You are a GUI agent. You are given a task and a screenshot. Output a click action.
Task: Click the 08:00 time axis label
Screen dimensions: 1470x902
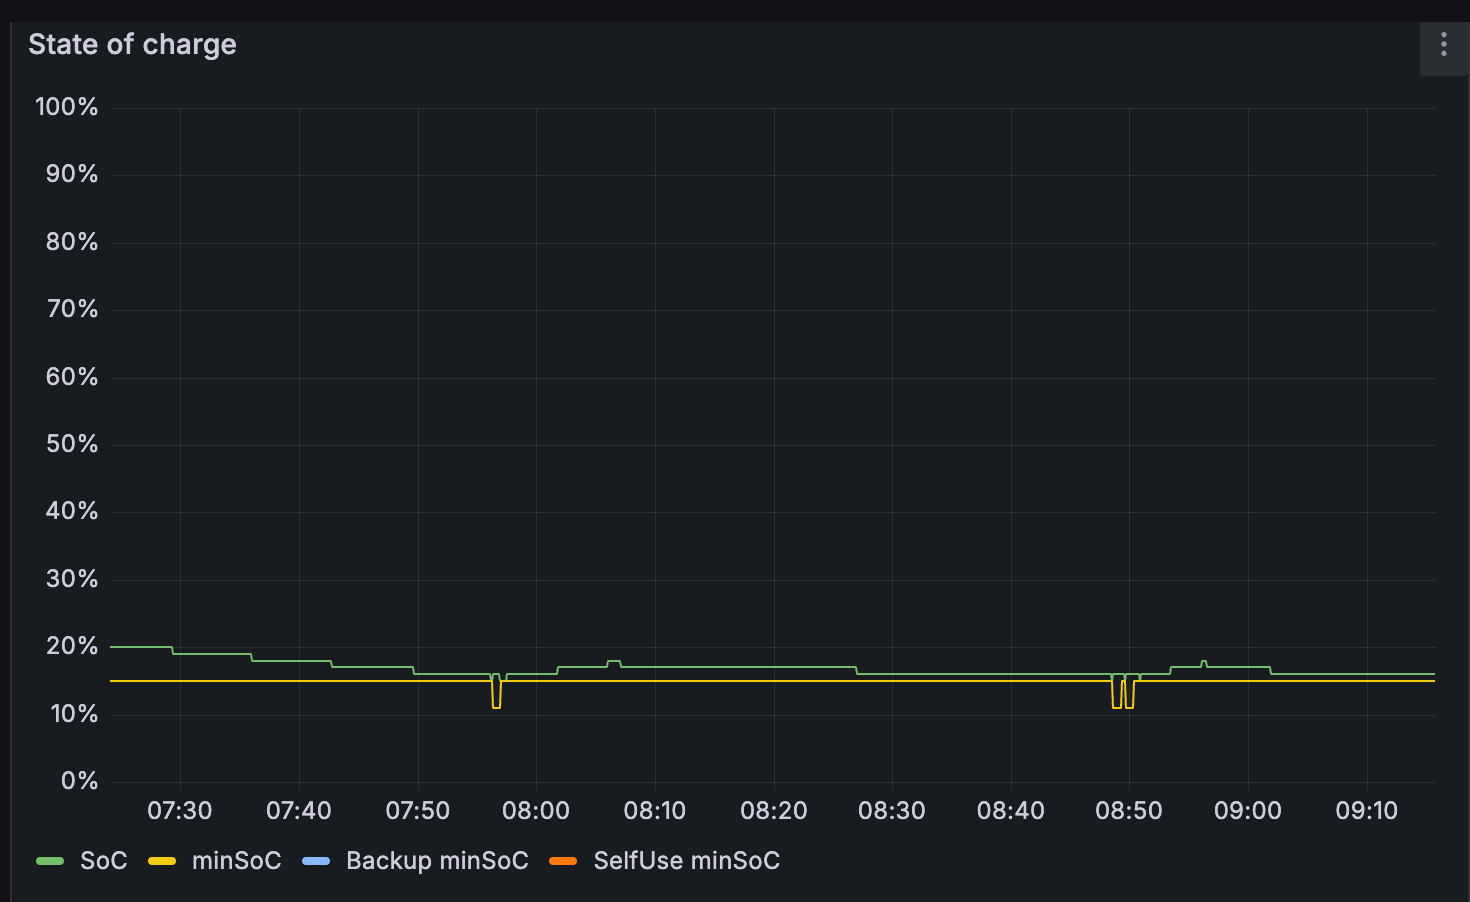tap(536, 811)
